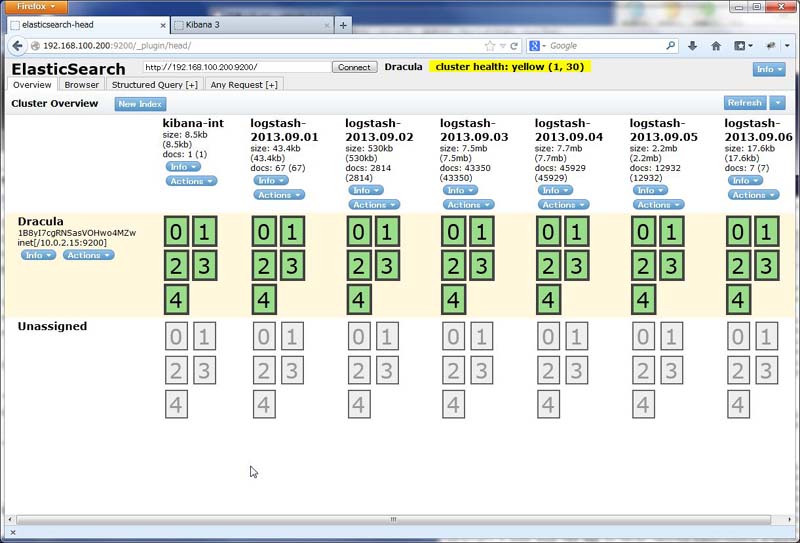The height and width of the screenshot is (543, 800).
Task: Open logstash-2013.09.01 Actions dropdown
Action: click(x=279, y=195)
